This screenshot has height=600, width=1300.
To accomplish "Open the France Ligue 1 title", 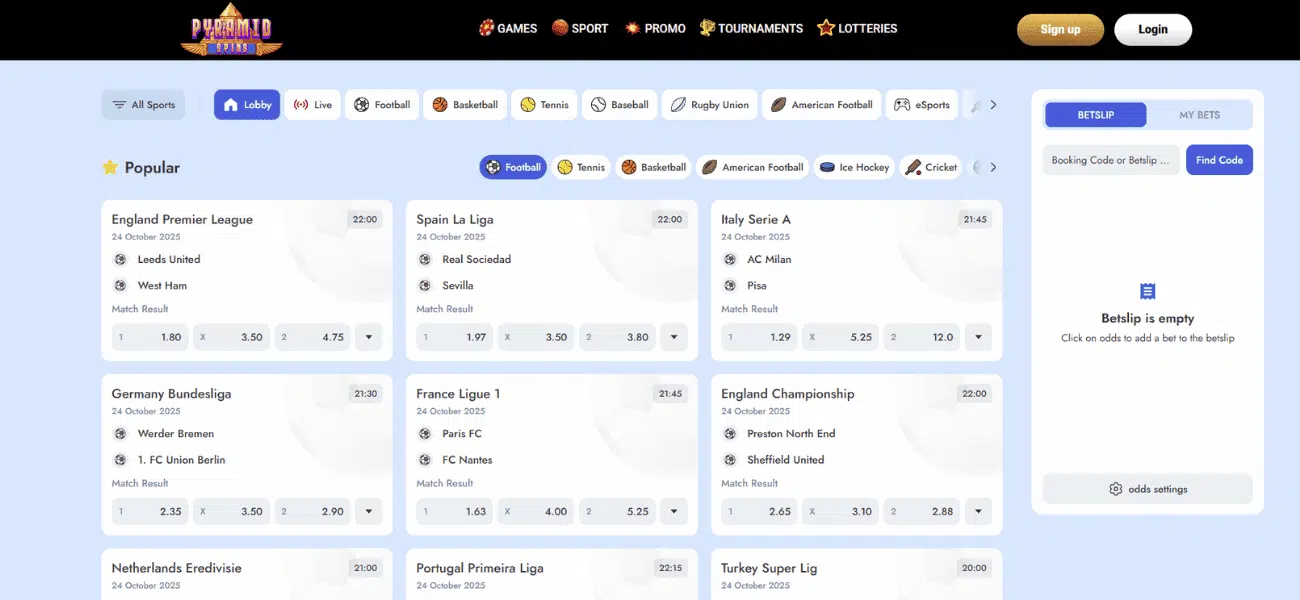I will click(458, 393).
